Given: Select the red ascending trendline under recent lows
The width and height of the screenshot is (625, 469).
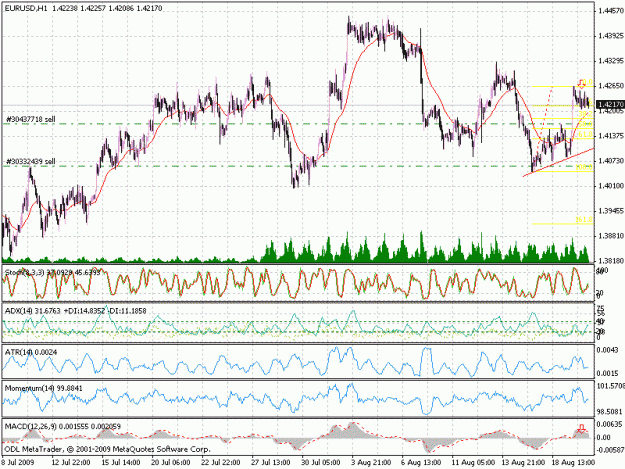Looking at the screenshot, I should coord(558,162).
